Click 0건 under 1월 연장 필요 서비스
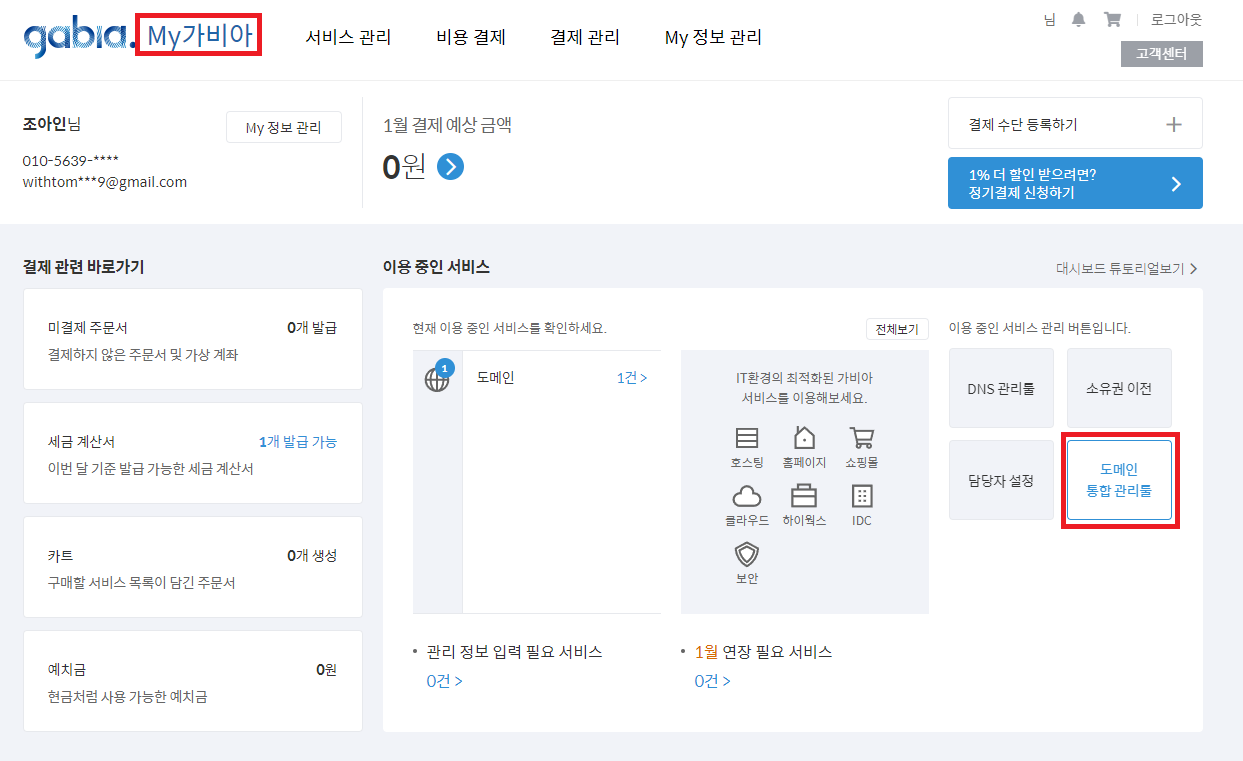Image resolution: width=1243 pixels, height=761 pixels. coord(712,681)
